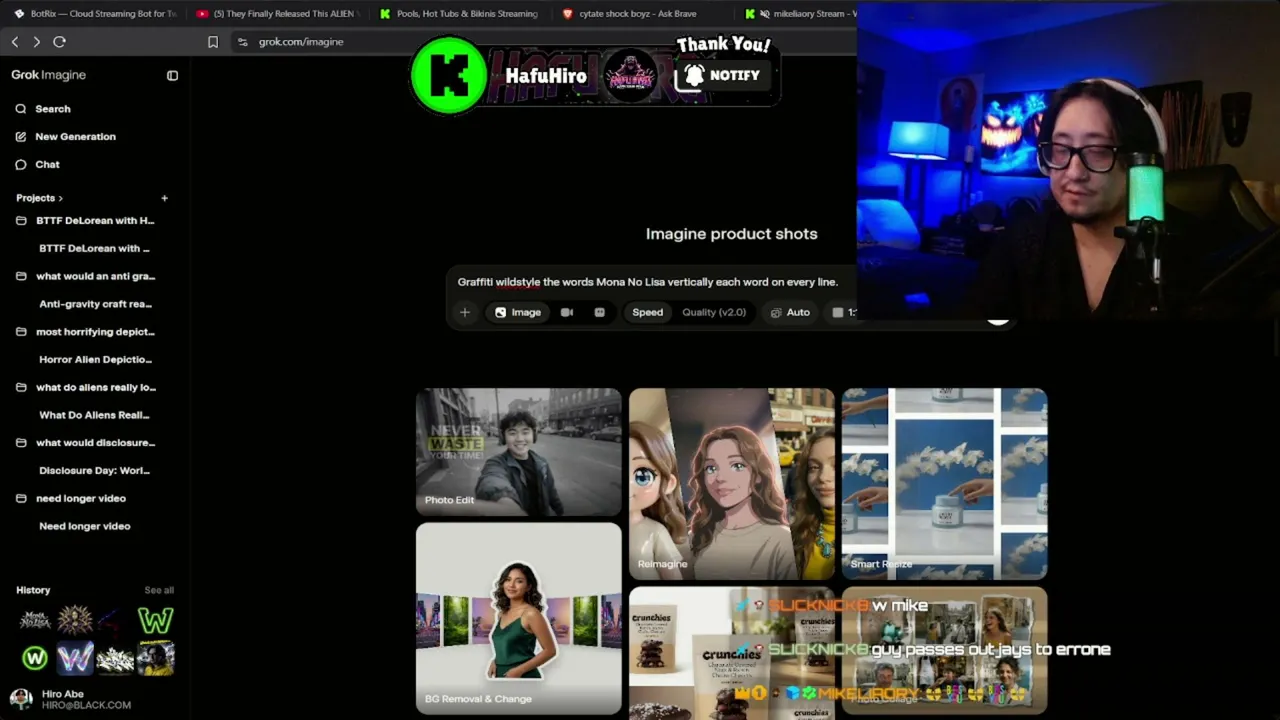The height and width of the screenshot is (720, 1280).
Task: Open the Reimagine example card
Action: coord(732,484)
